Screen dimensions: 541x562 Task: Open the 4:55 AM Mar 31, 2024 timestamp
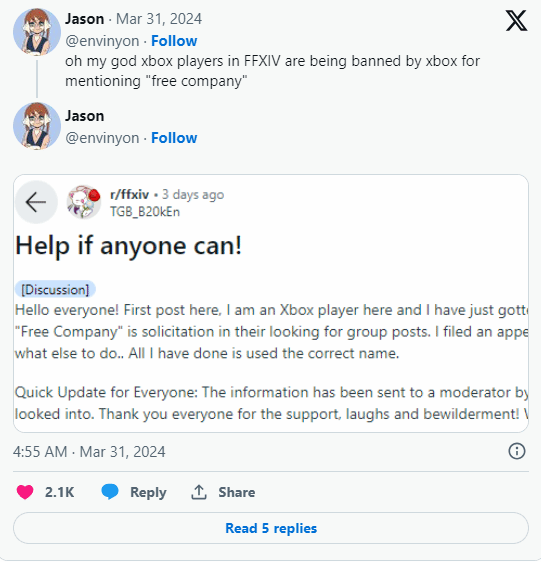[x=89, y=452]
